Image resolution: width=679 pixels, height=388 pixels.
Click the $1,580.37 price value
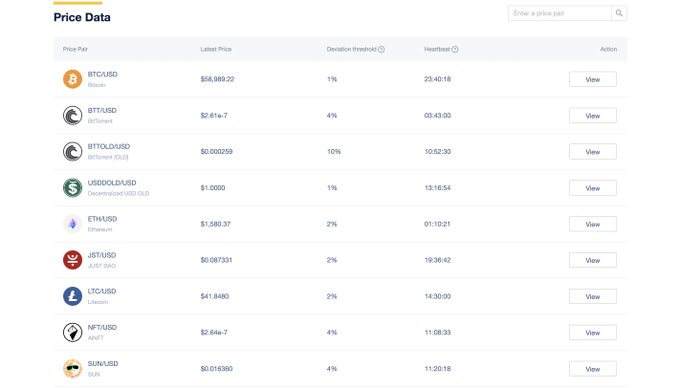[216, 224]
